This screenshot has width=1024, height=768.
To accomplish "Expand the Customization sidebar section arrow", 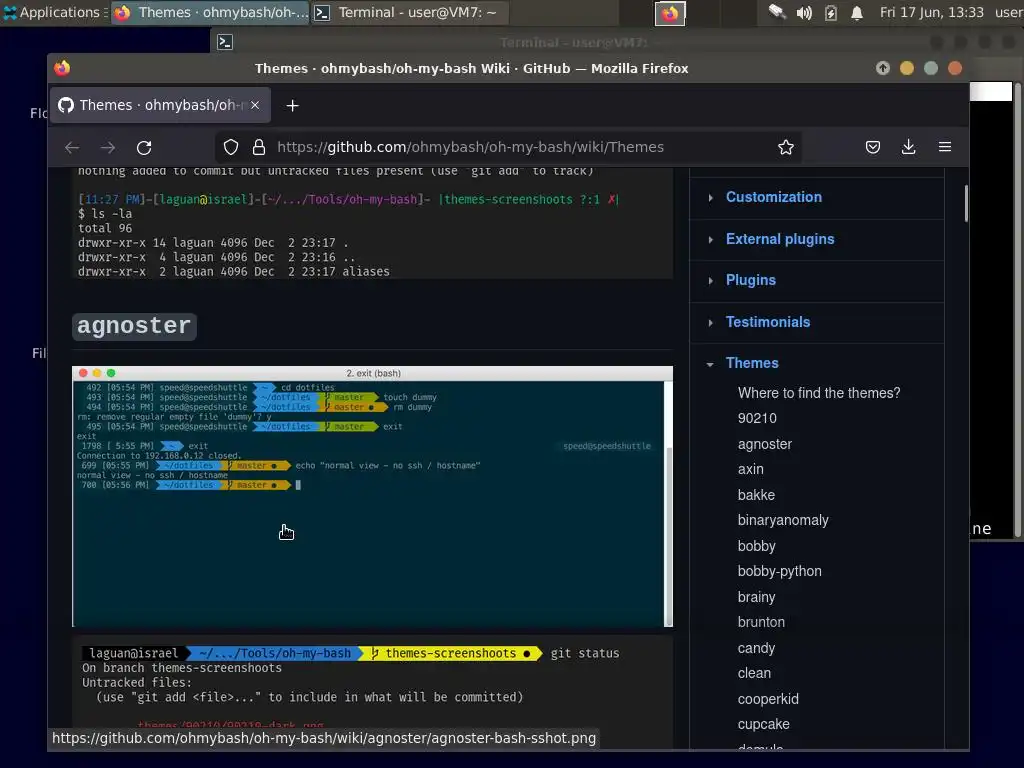I will pyautogui.click(x=711, y=197).
